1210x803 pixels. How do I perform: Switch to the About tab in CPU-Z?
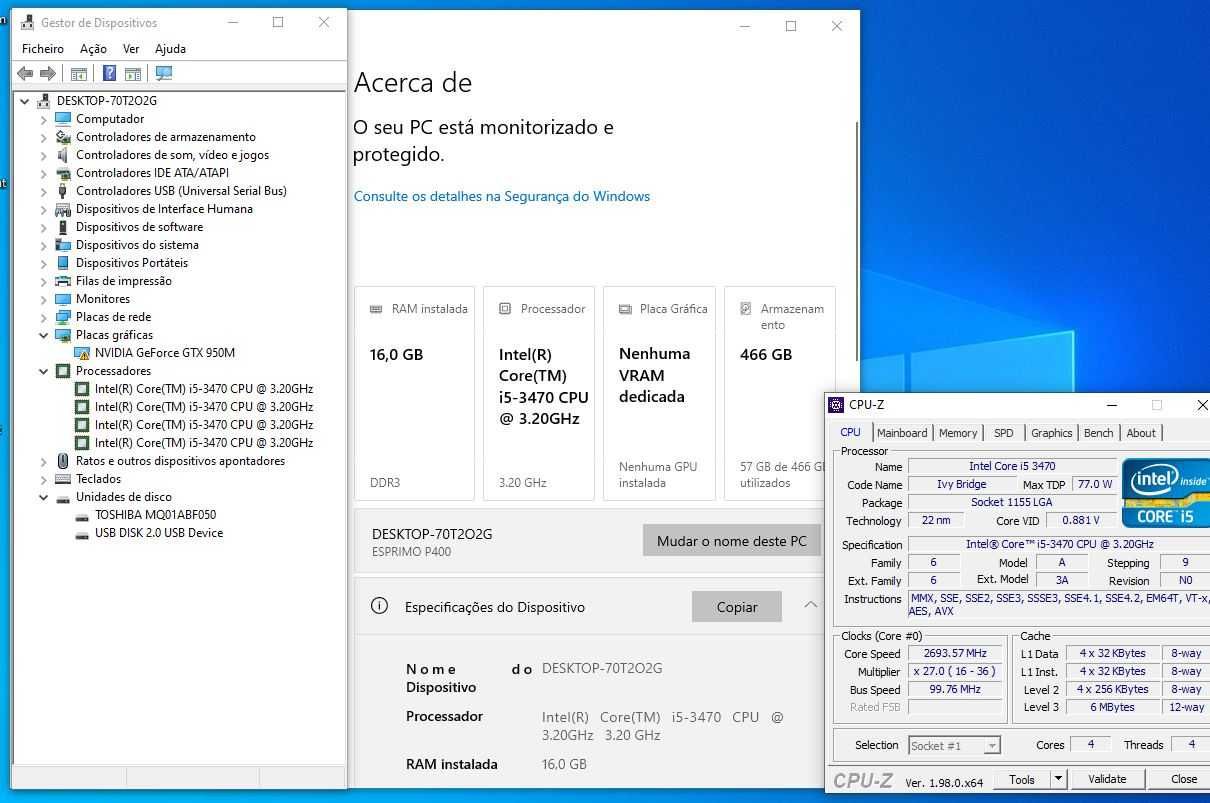click(x=1141, y=433)
